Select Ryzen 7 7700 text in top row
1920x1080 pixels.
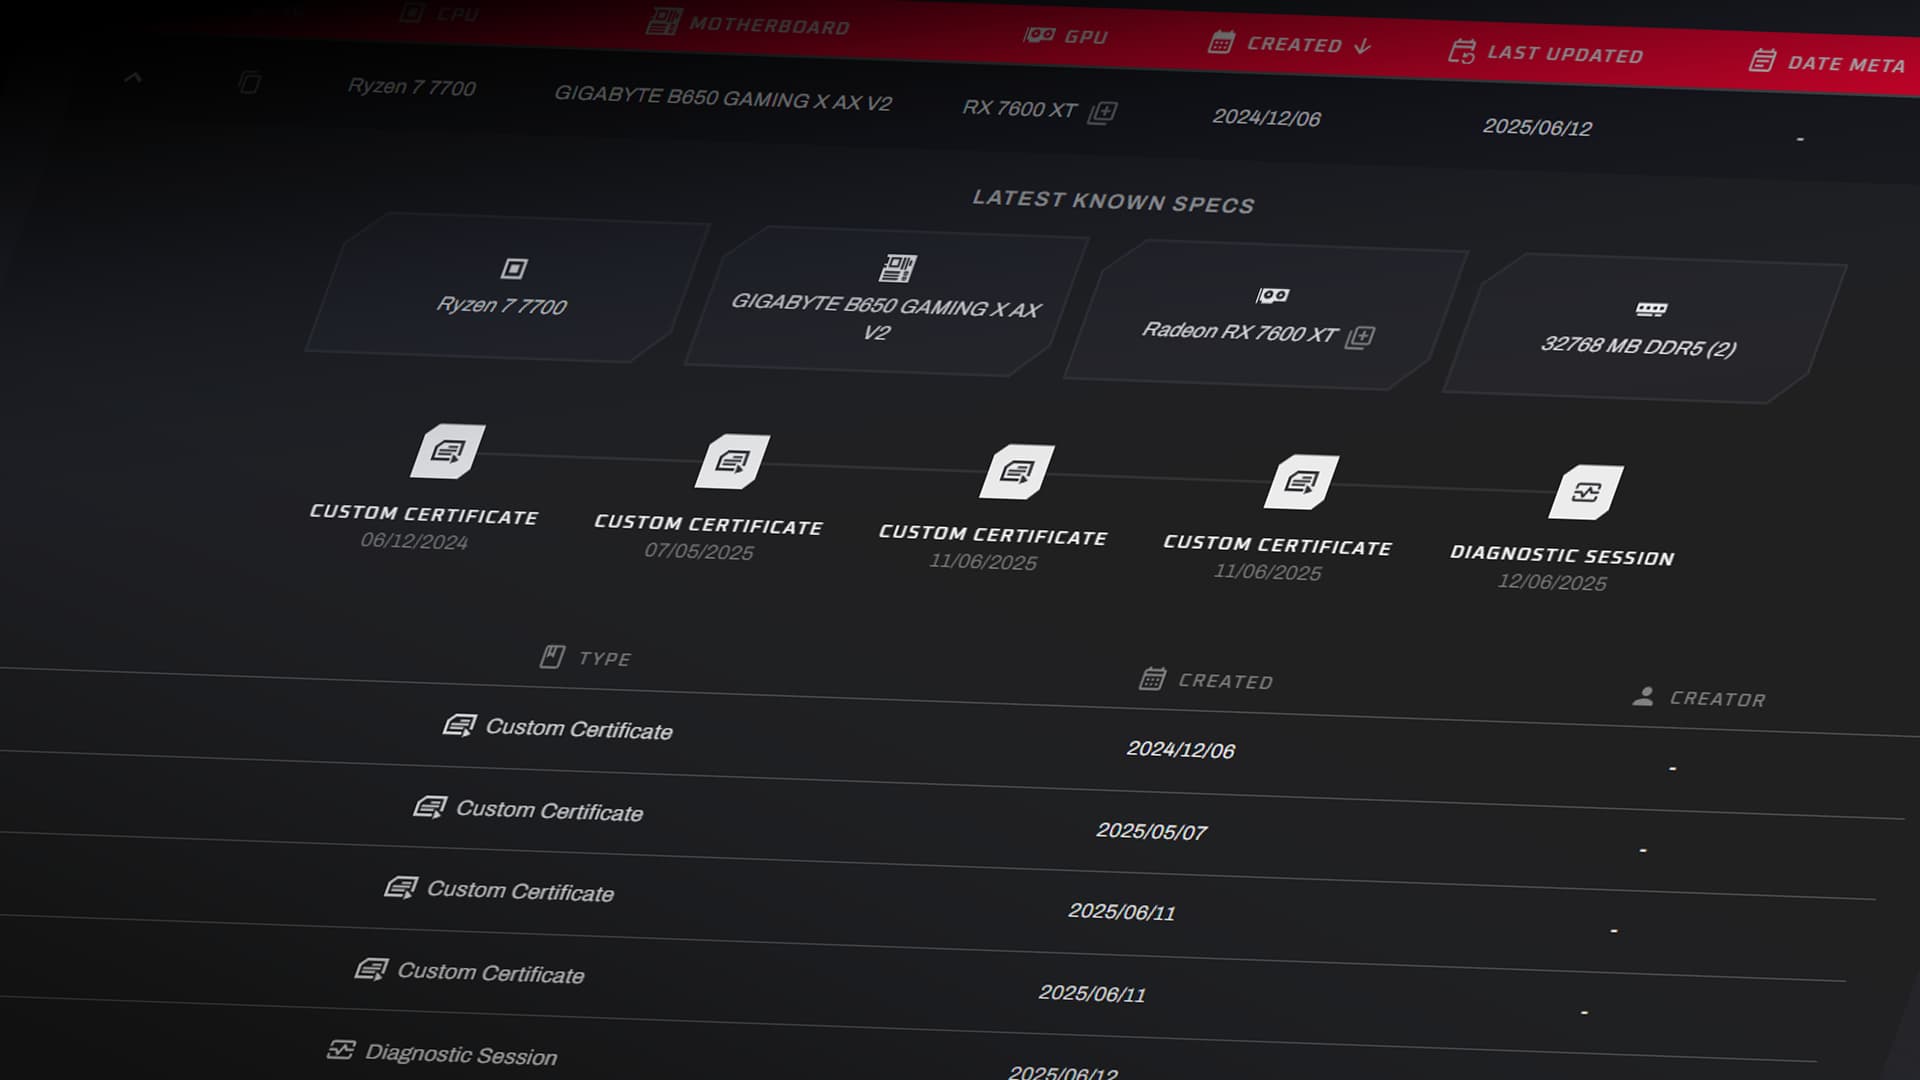tap(411, 87)
